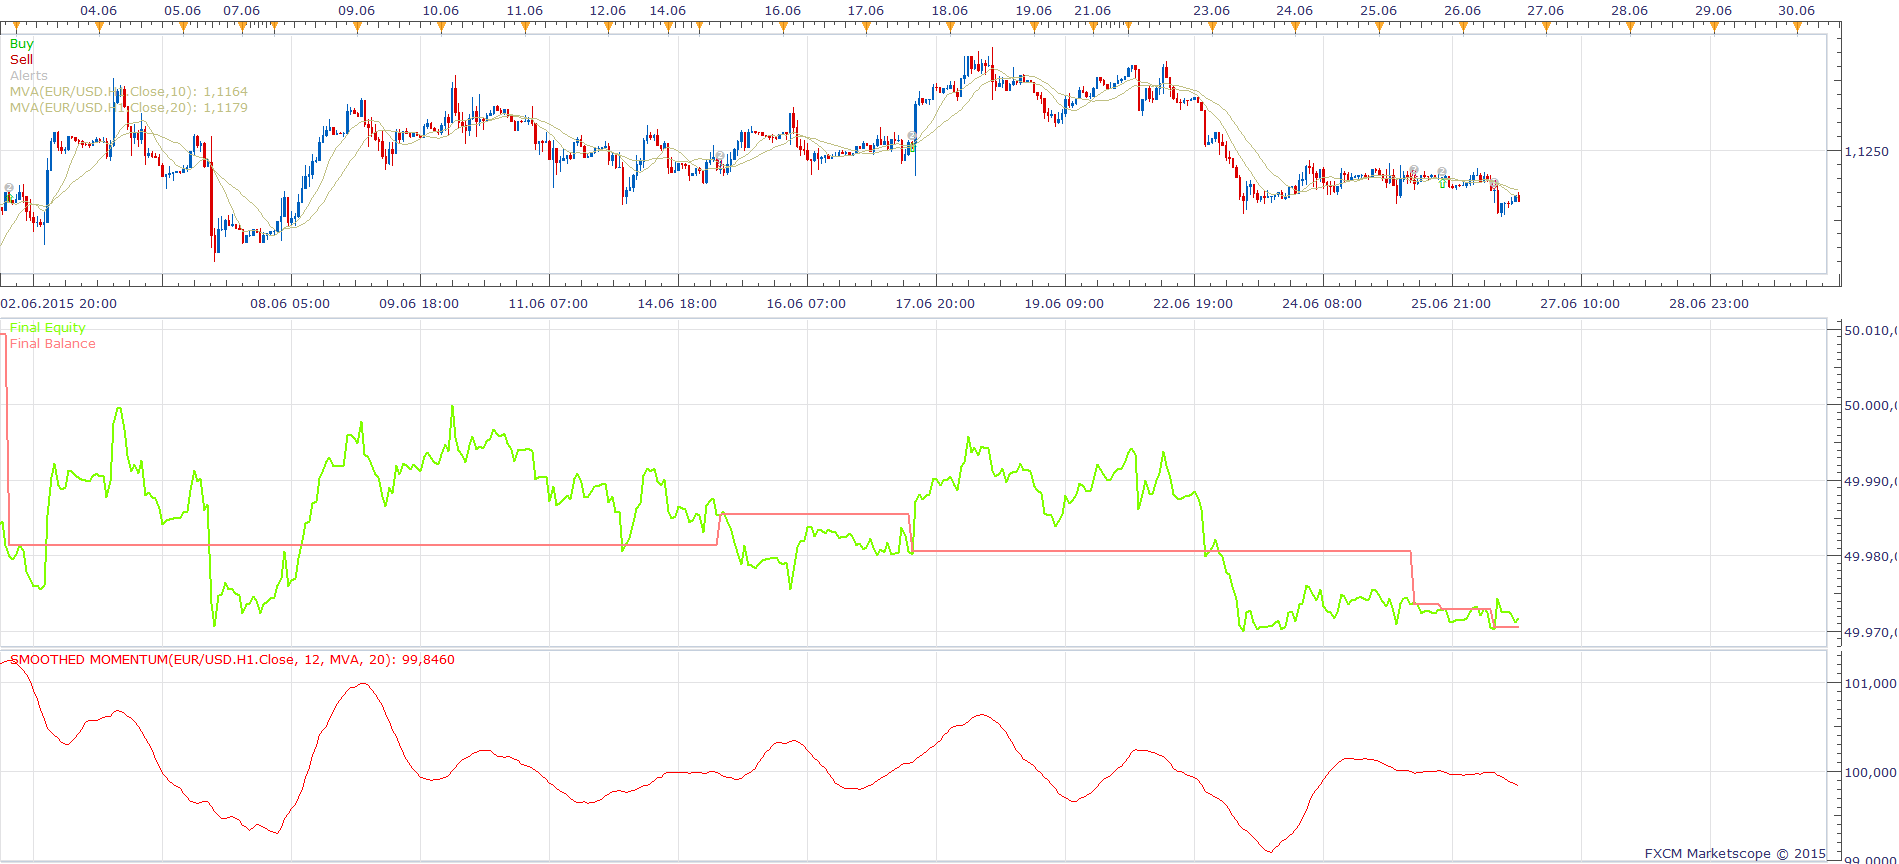Click the 16.06 07:00 time label
1899x864 pixels.
(x=806, y=304)
